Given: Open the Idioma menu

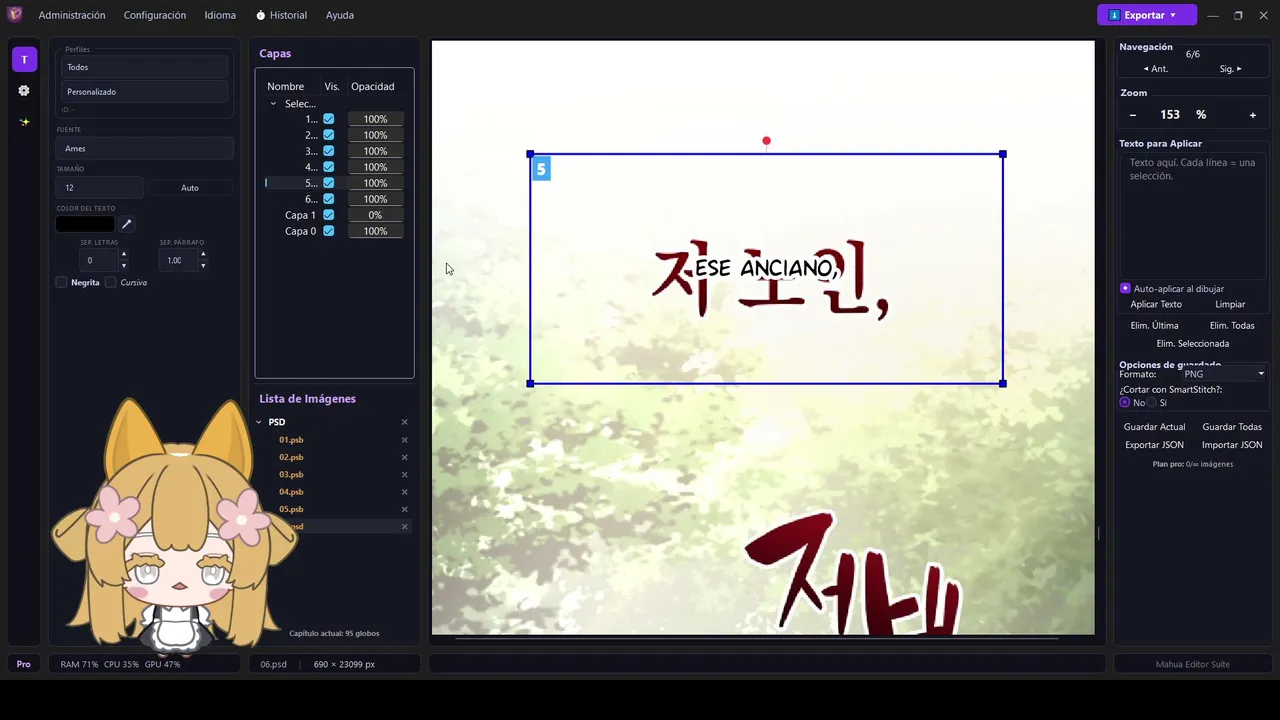Looking at the screenshot, I should (x=220, y=15).
